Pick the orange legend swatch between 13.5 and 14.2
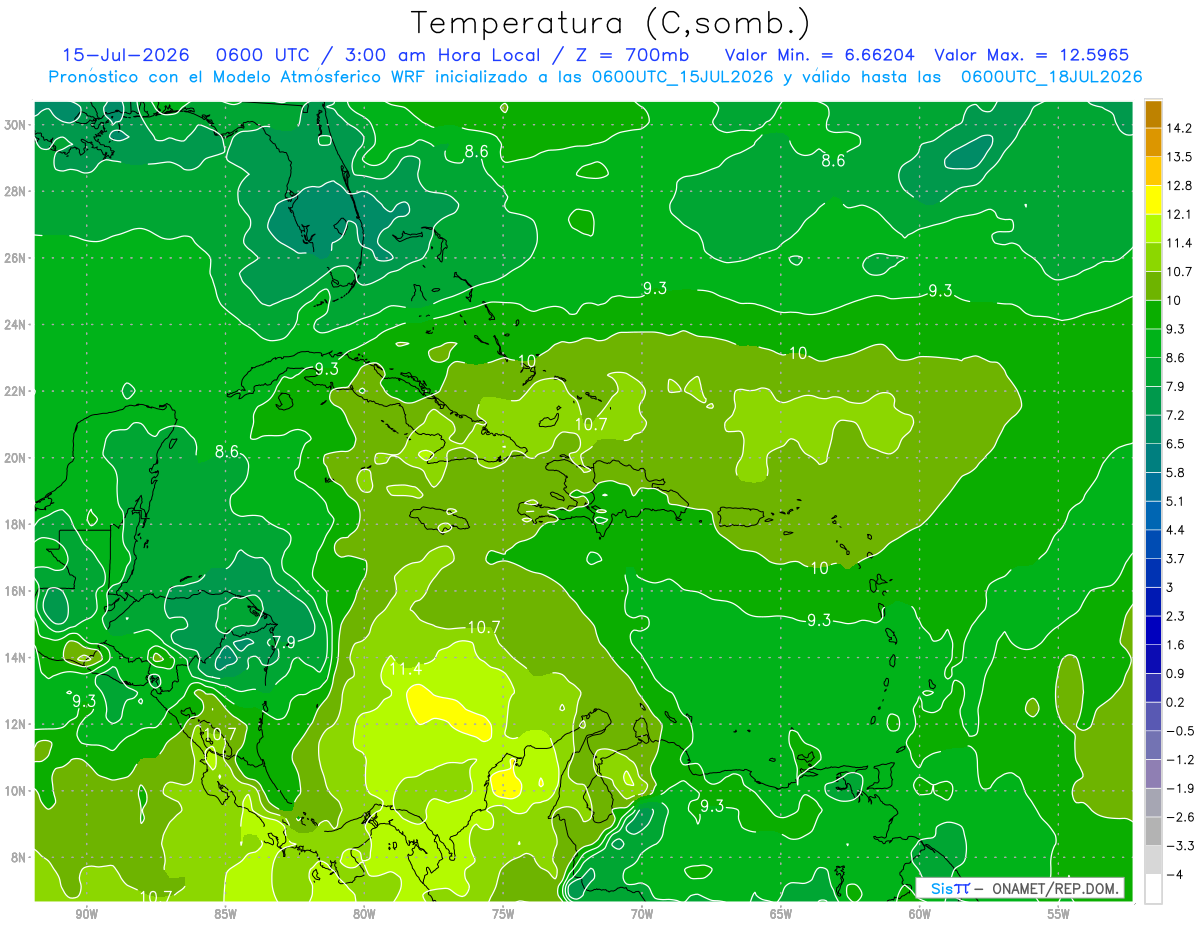The image size is (1200, 927). (1153, 142)
